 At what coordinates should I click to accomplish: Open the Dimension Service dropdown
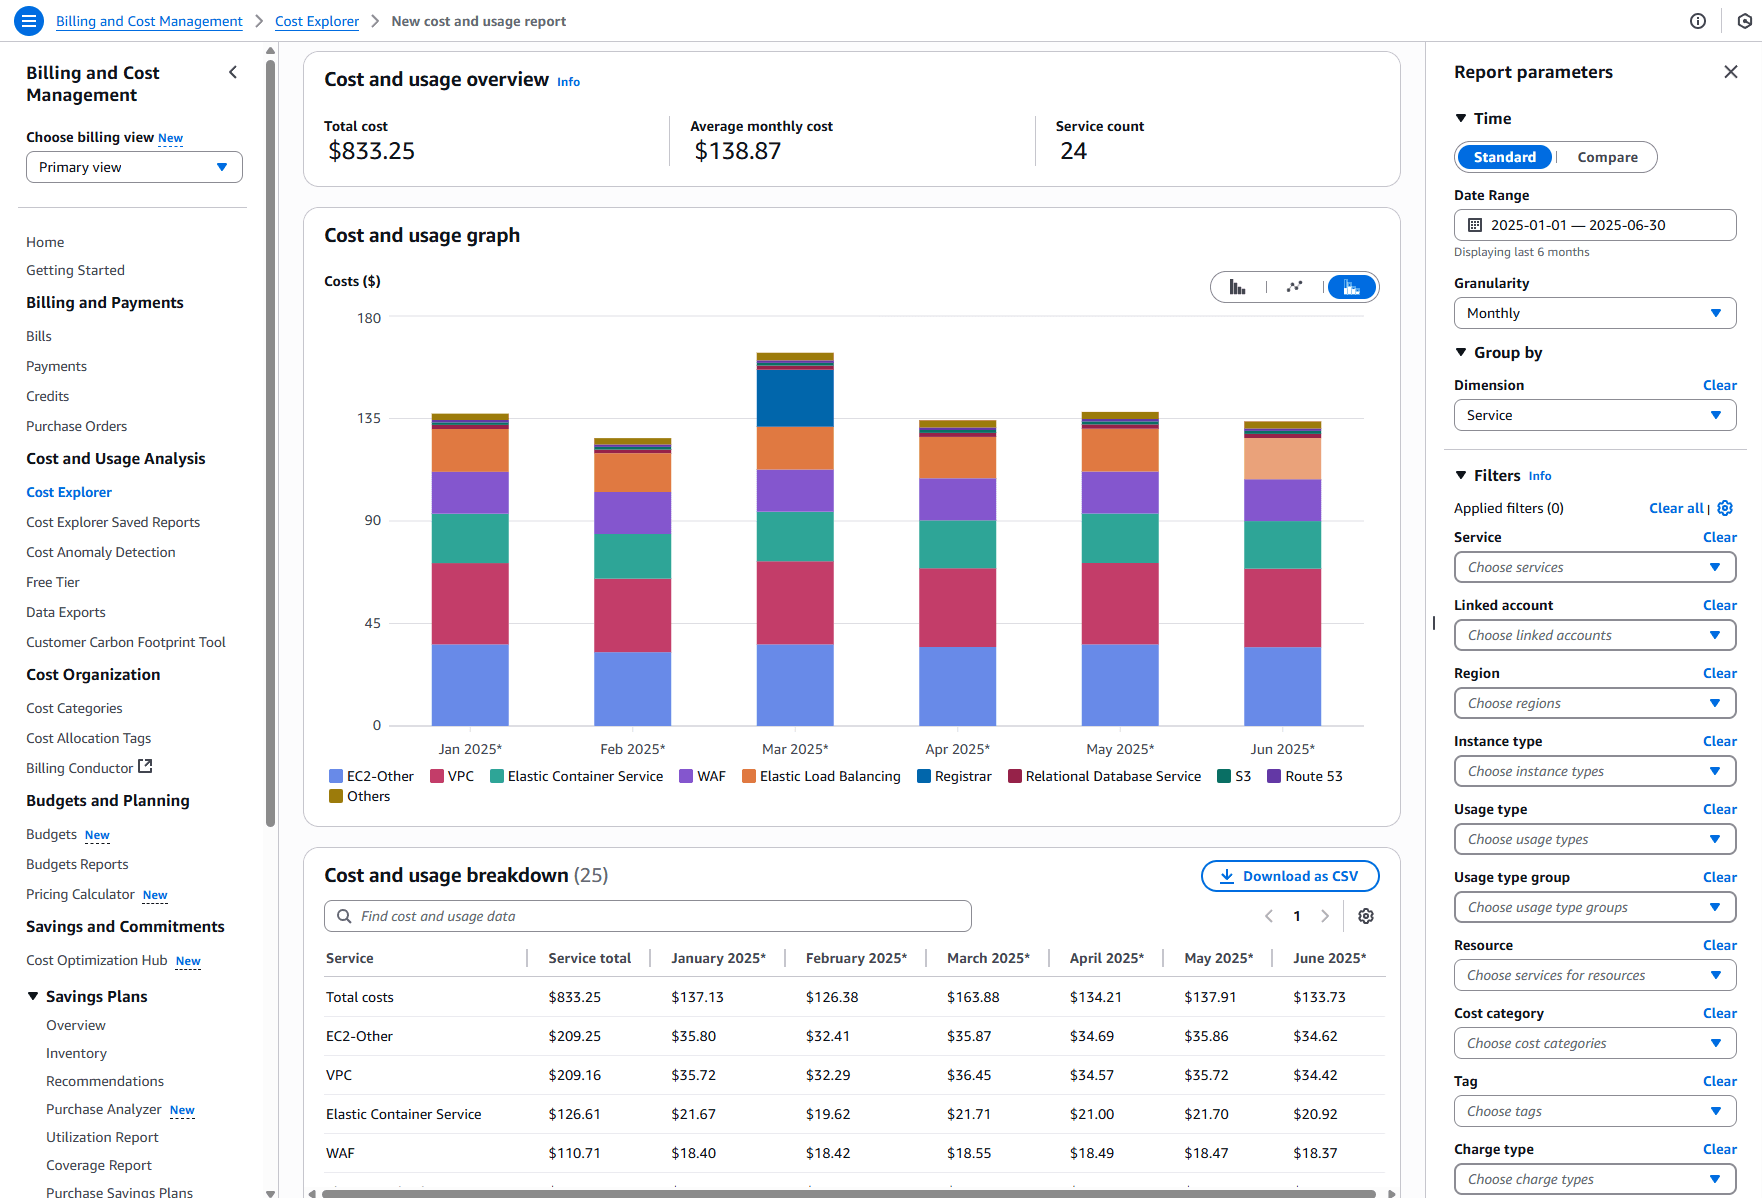click(1595, 415)
